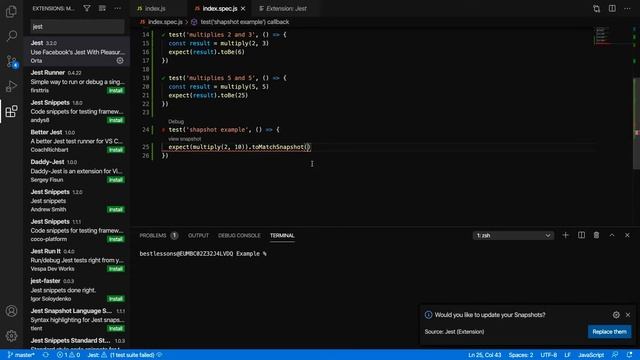Click the Jest test suite failed status

(x=124, y=355)
